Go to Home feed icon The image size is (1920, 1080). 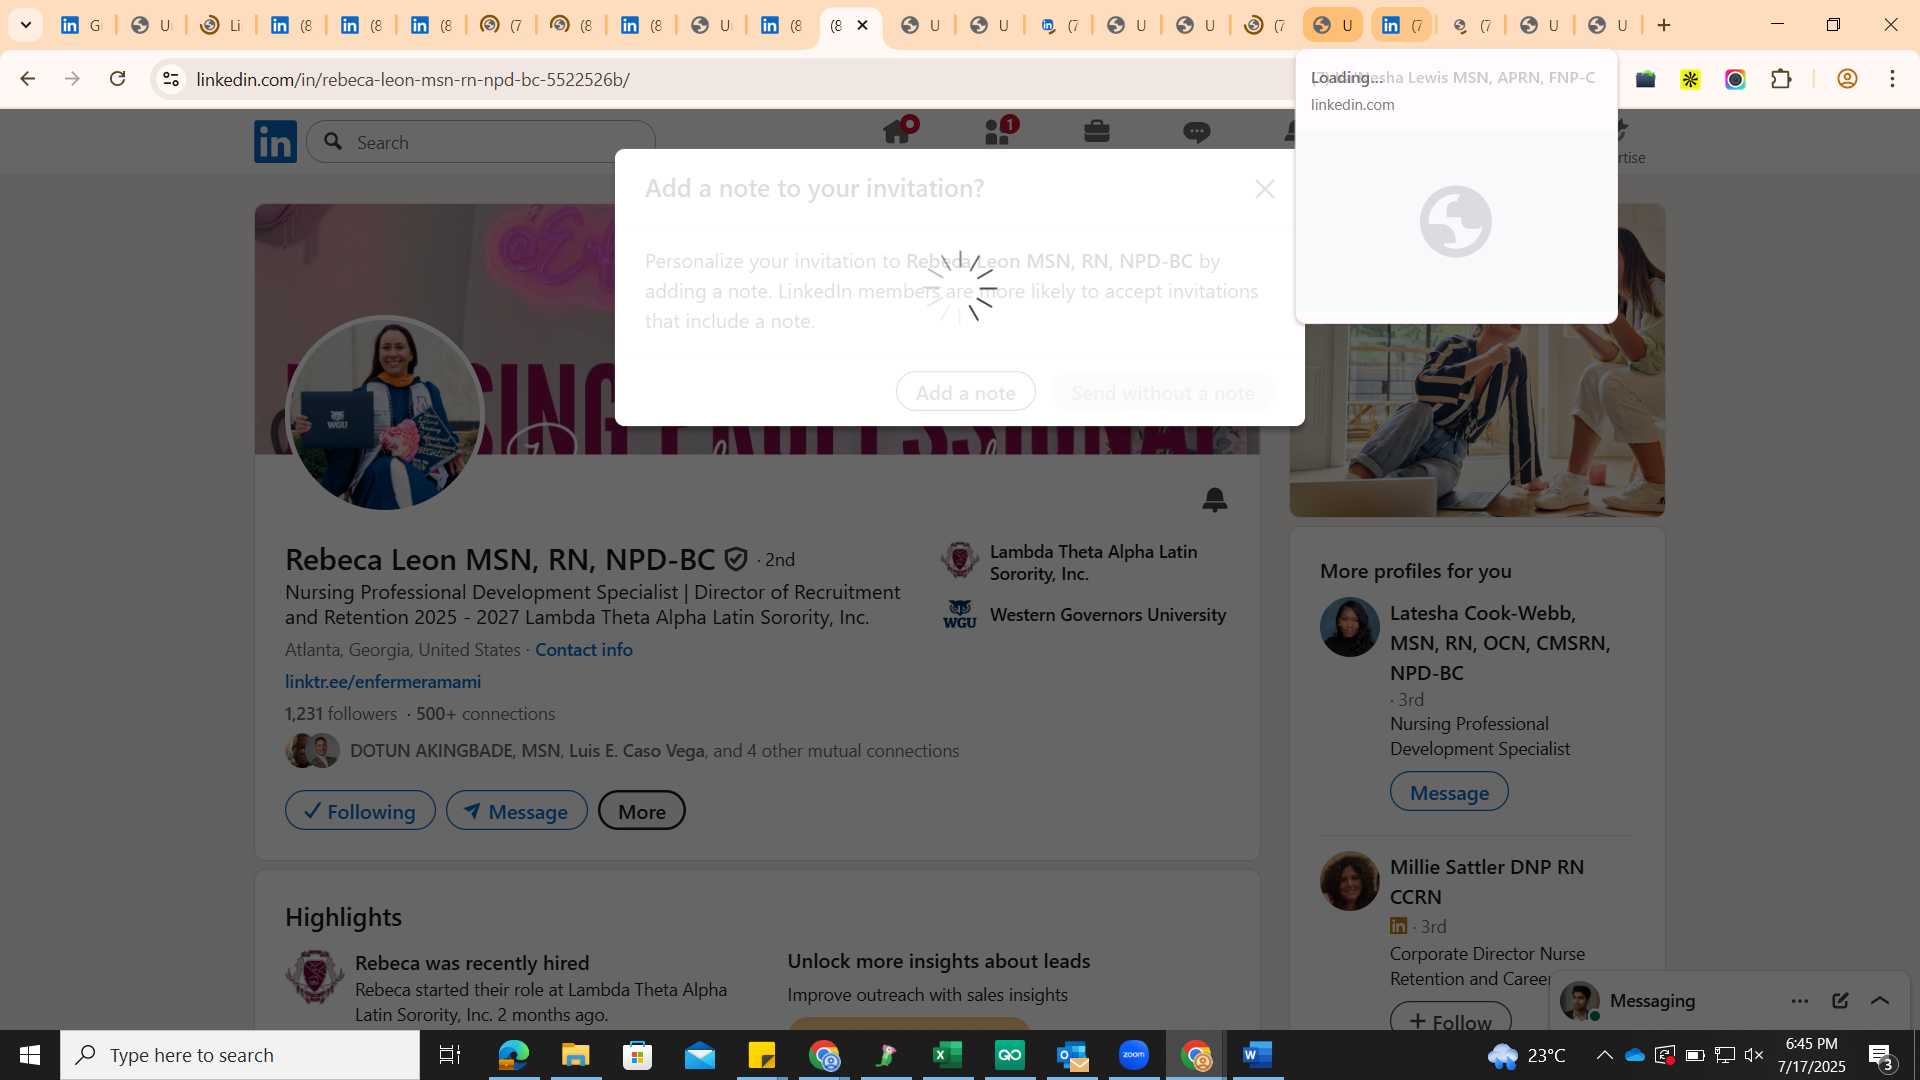(x=897, y=132)
